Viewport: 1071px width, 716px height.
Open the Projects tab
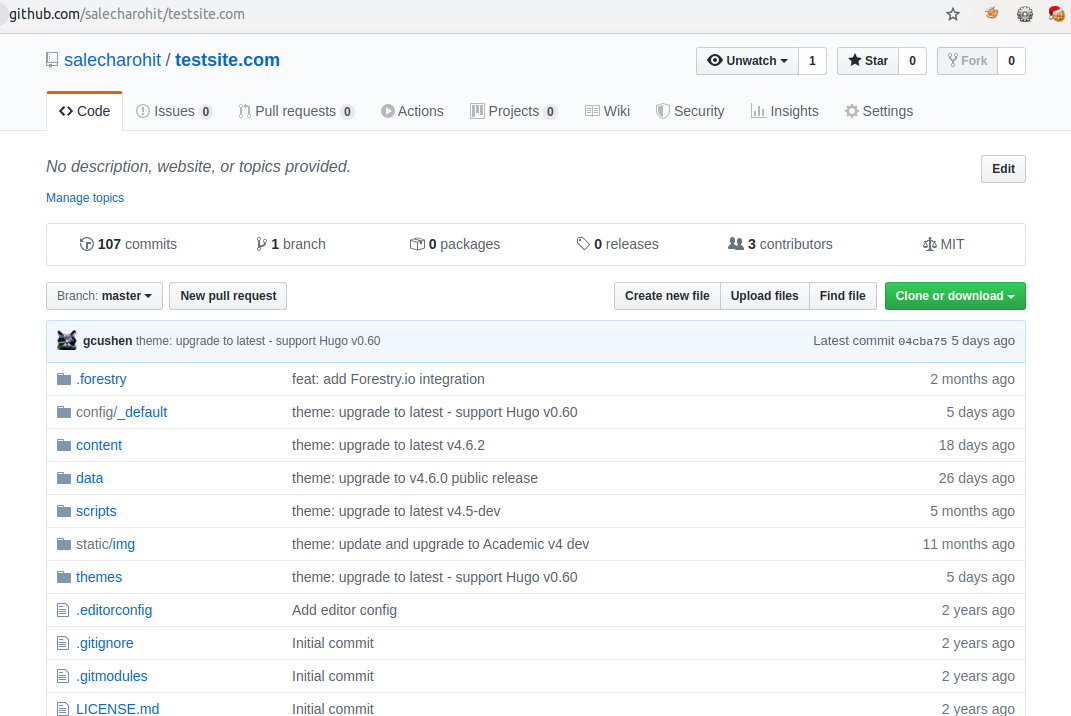(514, 111)
